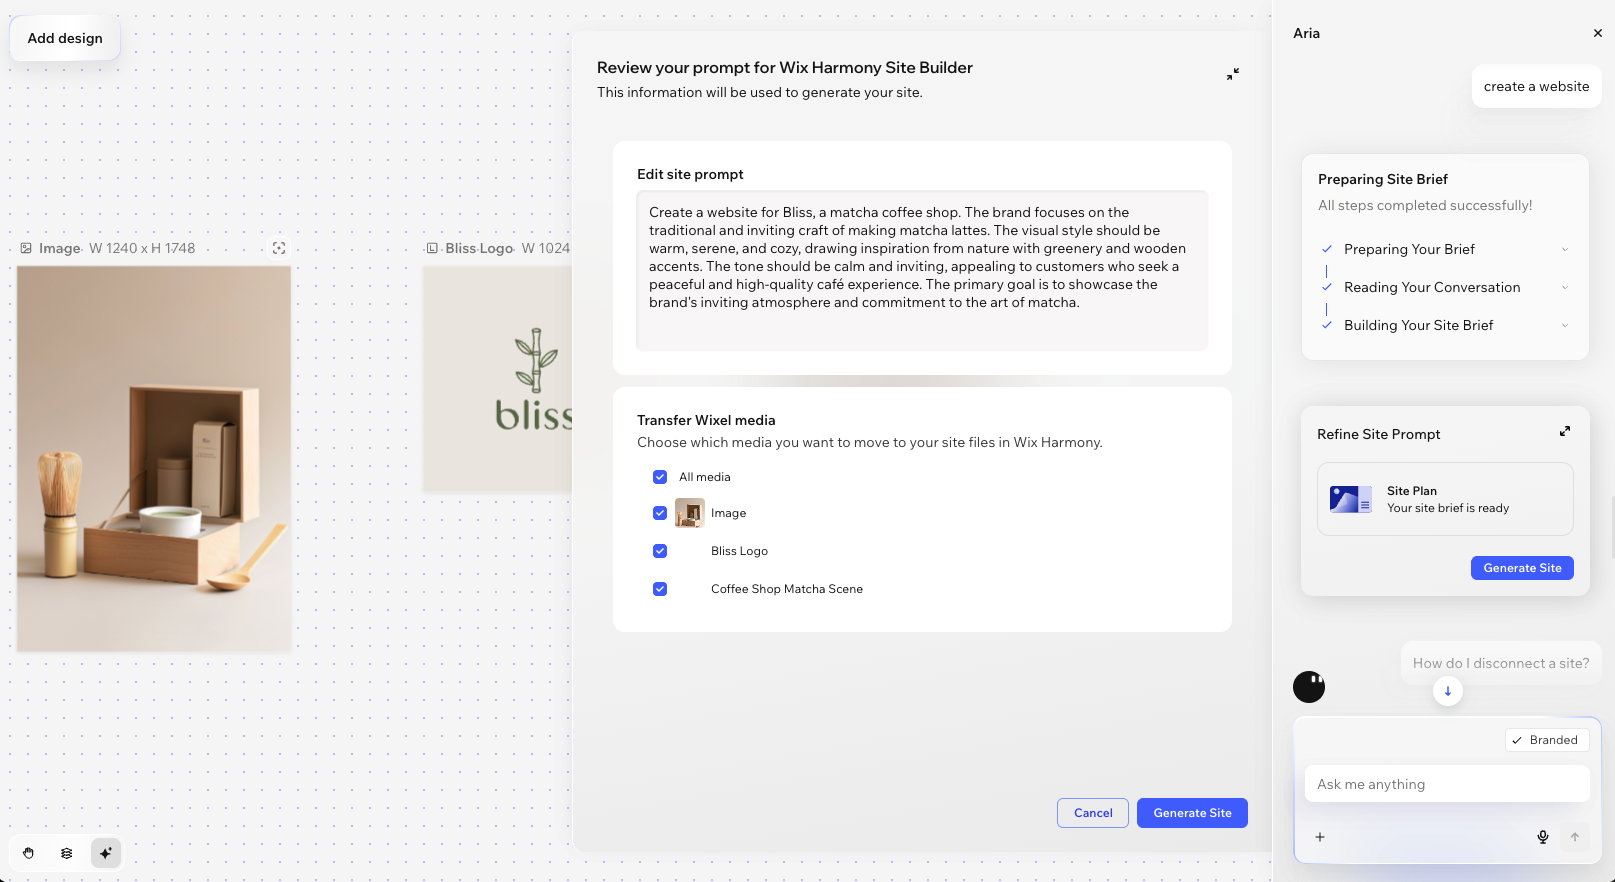Activate the microphone voice input icon
The height and width of the screenshot is (882, 1615).
point(1543,837)
